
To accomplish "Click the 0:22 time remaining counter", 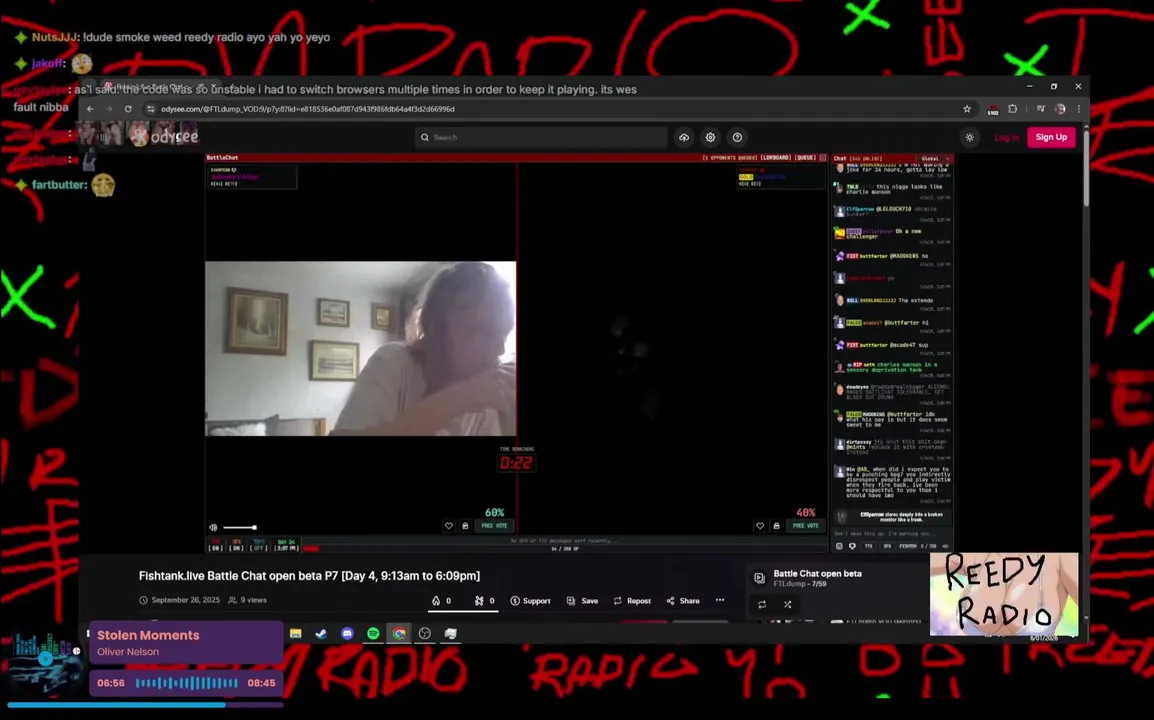I will [x=516, y=463].
